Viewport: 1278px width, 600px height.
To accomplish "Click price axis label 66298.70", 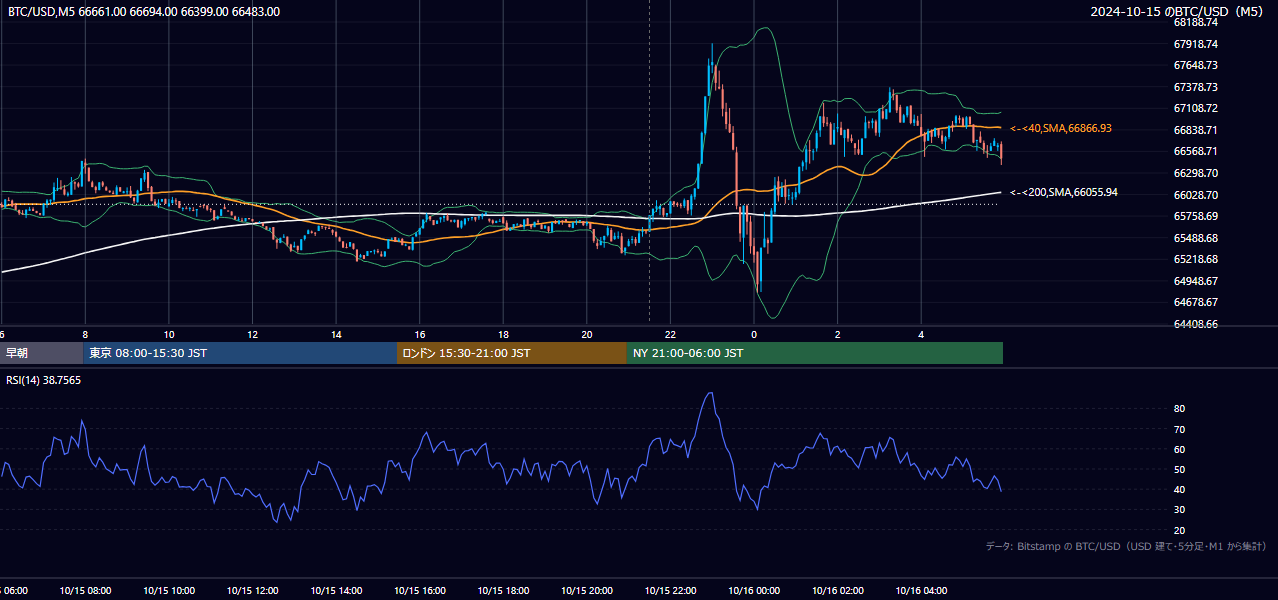I will [x=1195, y=173].
